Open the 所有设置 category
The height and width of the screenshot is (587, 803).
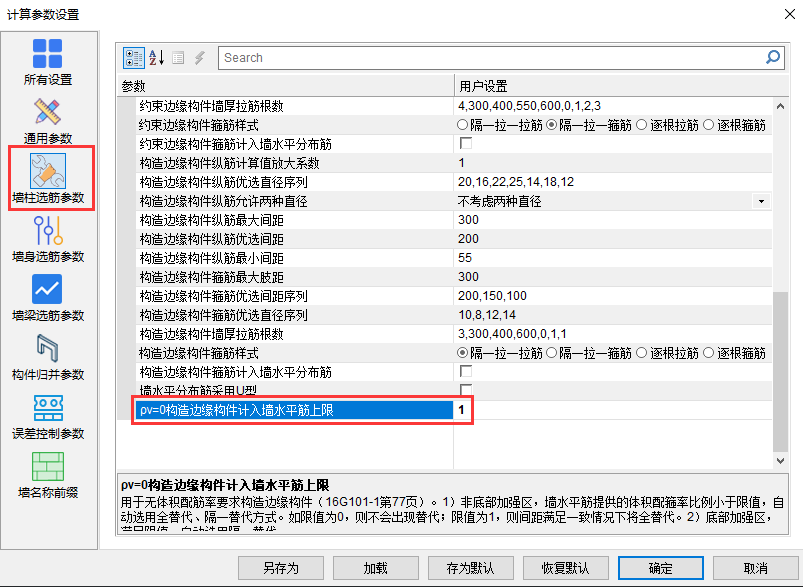pyautogui.click(x=48, y=62)
